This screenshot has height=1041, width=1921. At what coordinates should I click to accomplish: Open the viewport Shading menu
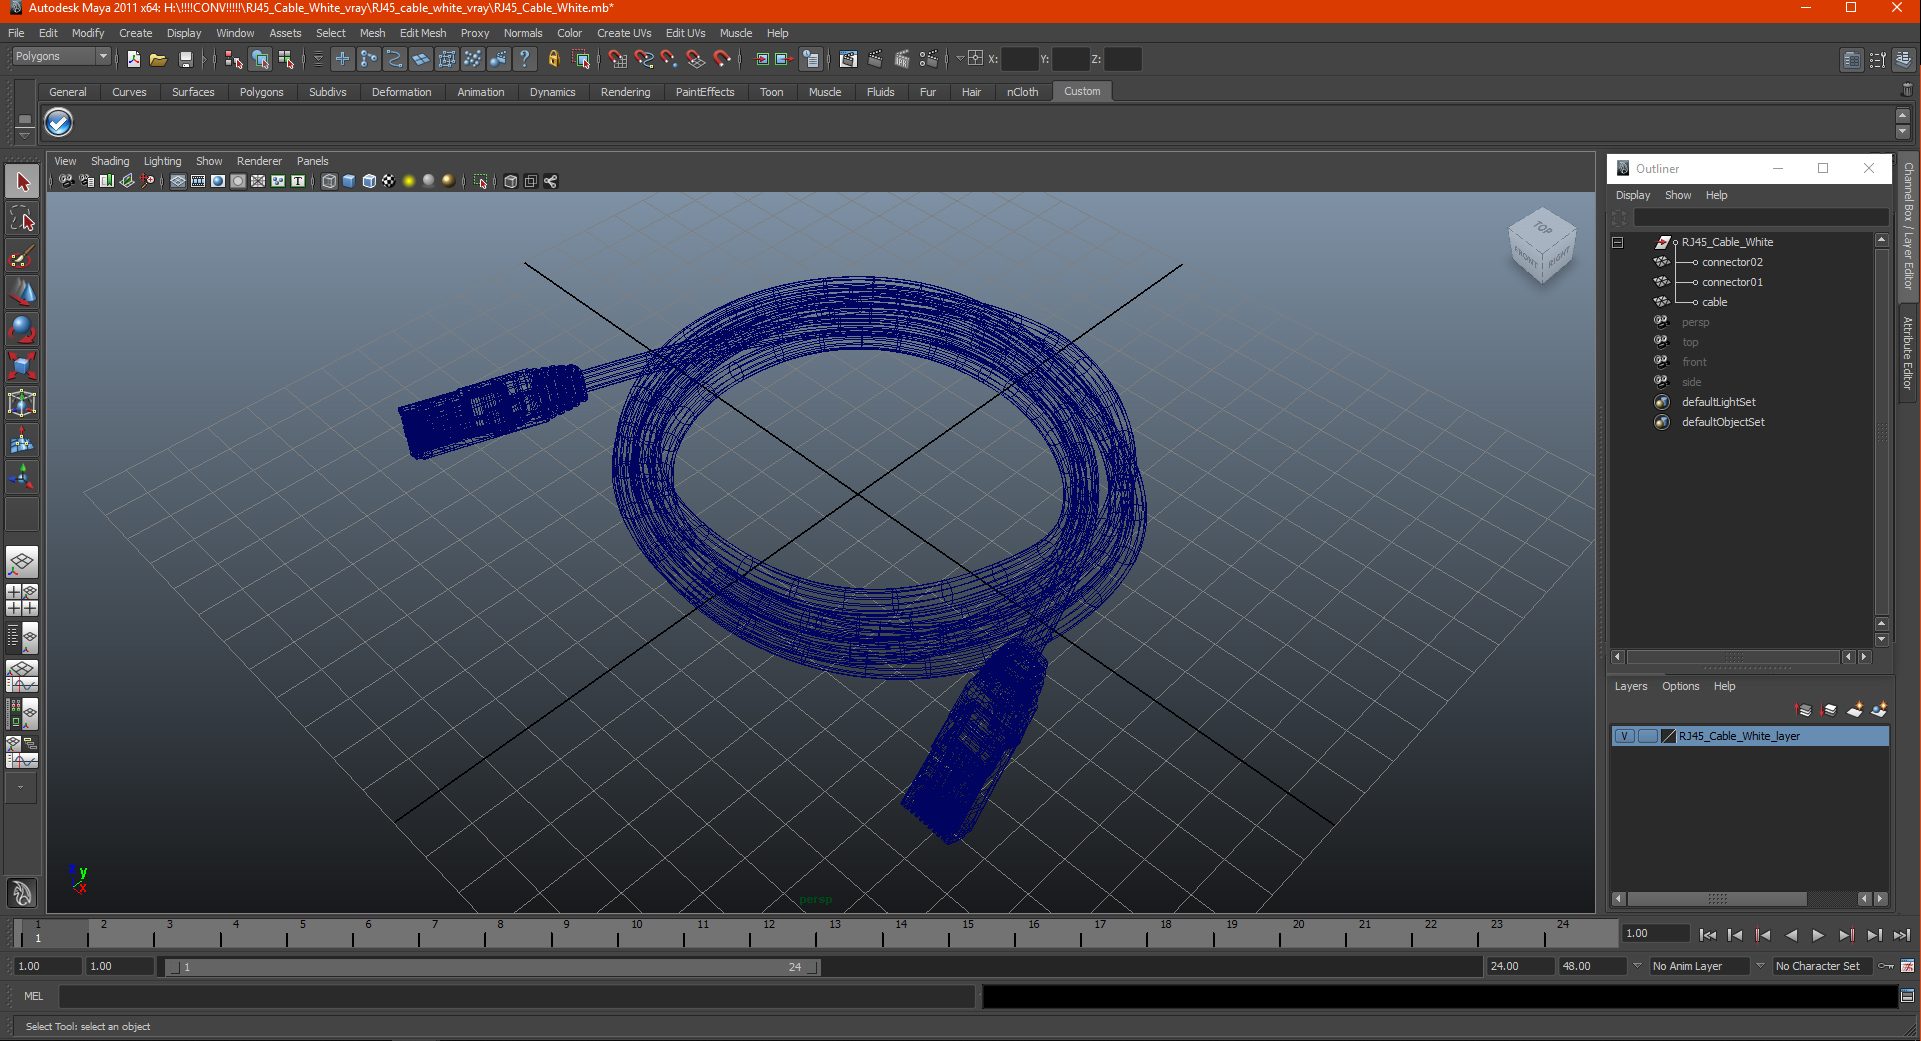[x=110, y=161]
